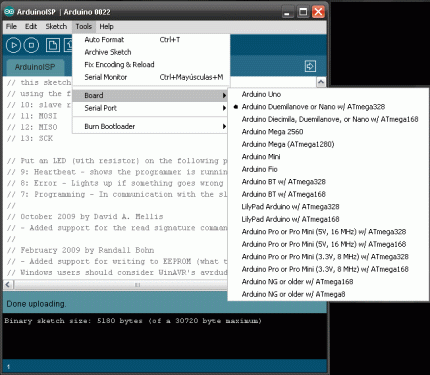Click the Stop toolbar icon

(x=31, y=45)
